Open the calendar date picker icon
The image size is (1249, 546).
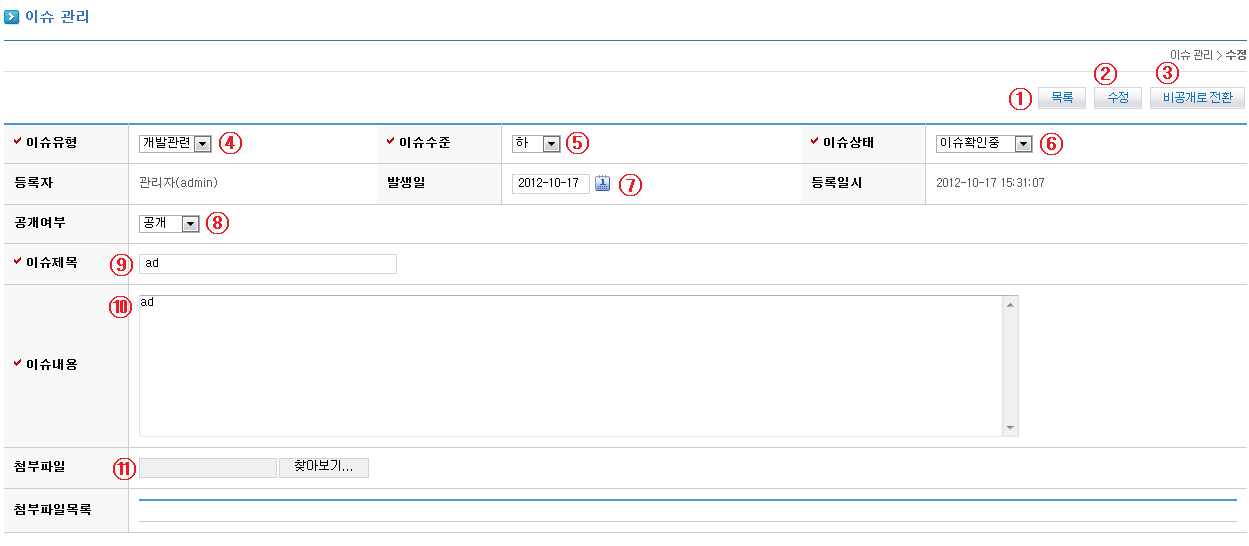(602, 184)
